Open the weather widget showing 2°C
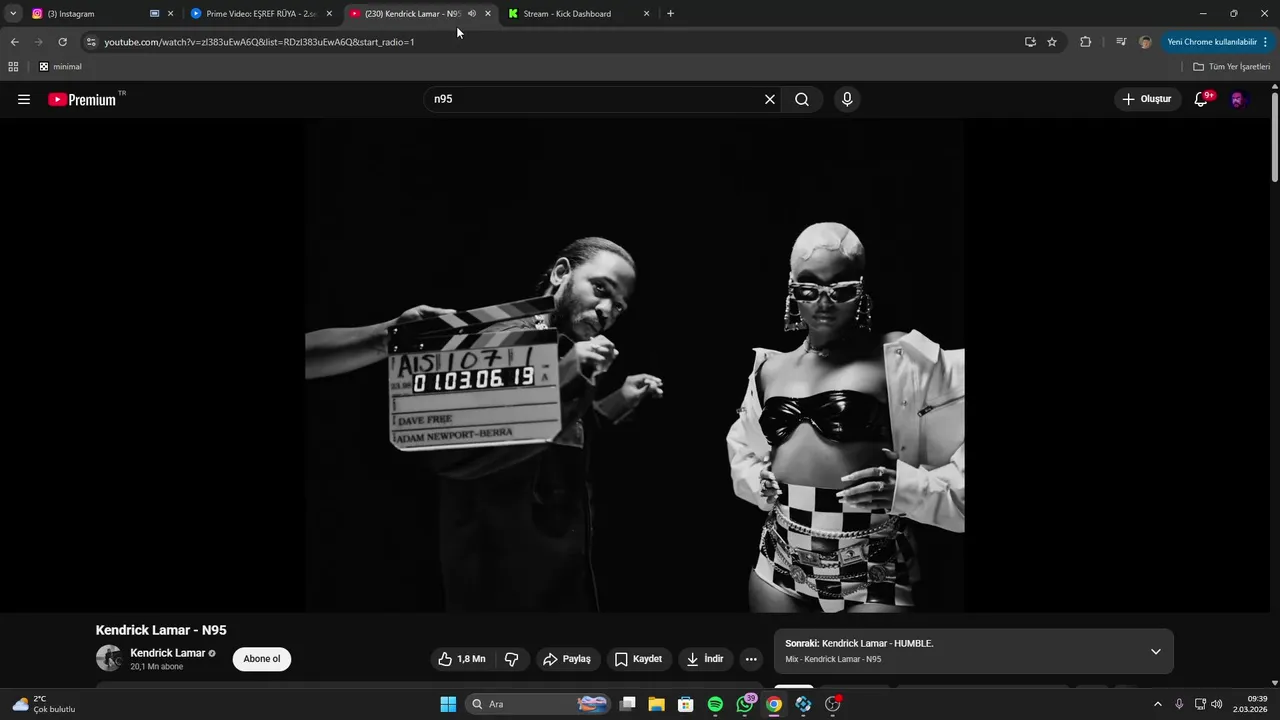 point(44,704)
